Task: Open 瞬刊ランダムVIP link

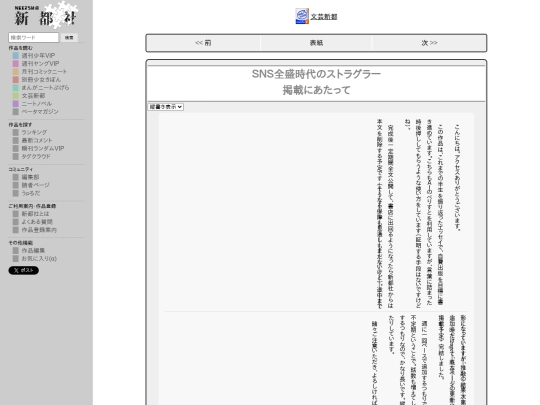Action: tap(43, 148)
